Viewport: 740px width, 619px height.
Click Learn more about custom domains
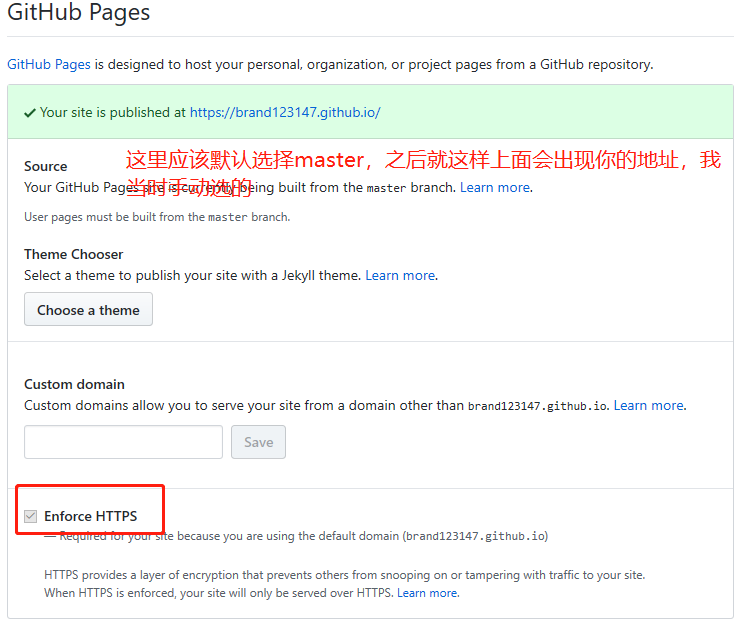click(x=648, y=405)
